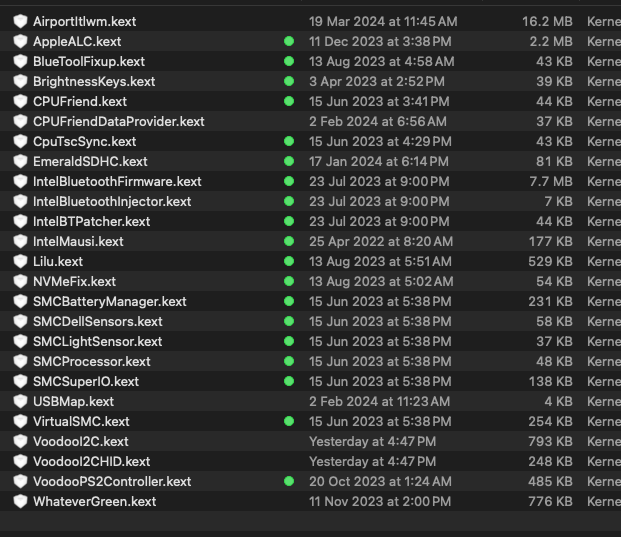Click the IntelMausi.kext icon
This screenshot has height=537, width=621.
(20, 241)
